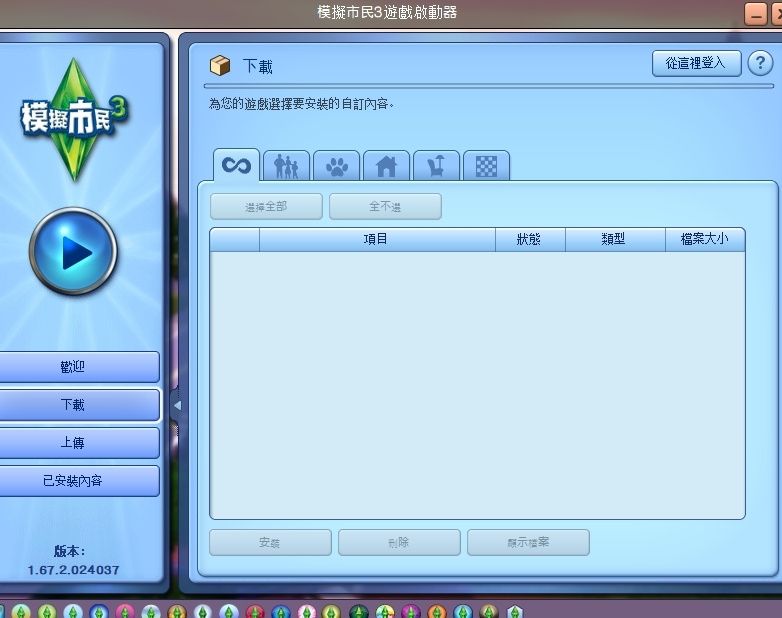
Task: Switch to the all-content infinity tab
Action: 236,165
